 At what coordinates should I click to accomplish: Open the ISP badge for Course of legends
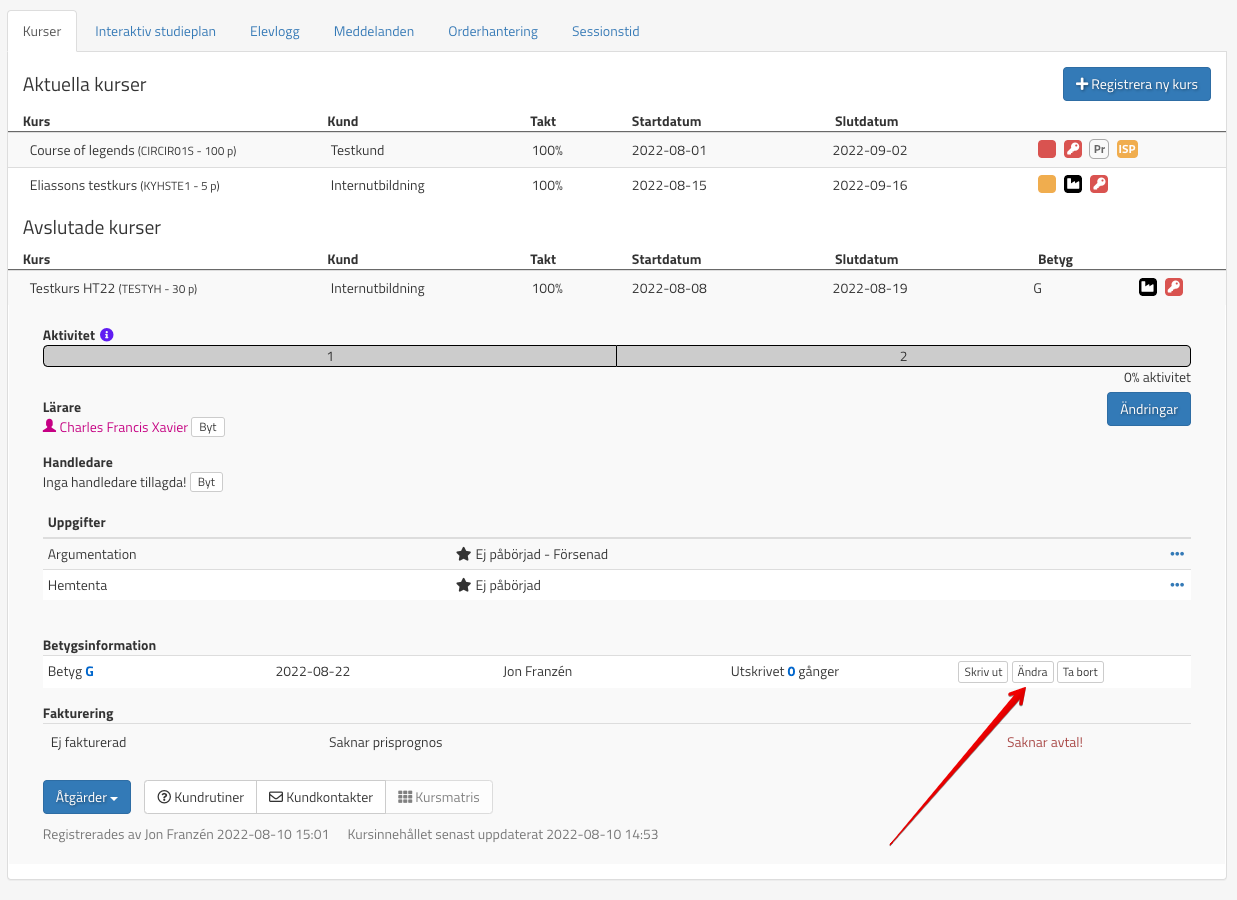coord(1127,150)
